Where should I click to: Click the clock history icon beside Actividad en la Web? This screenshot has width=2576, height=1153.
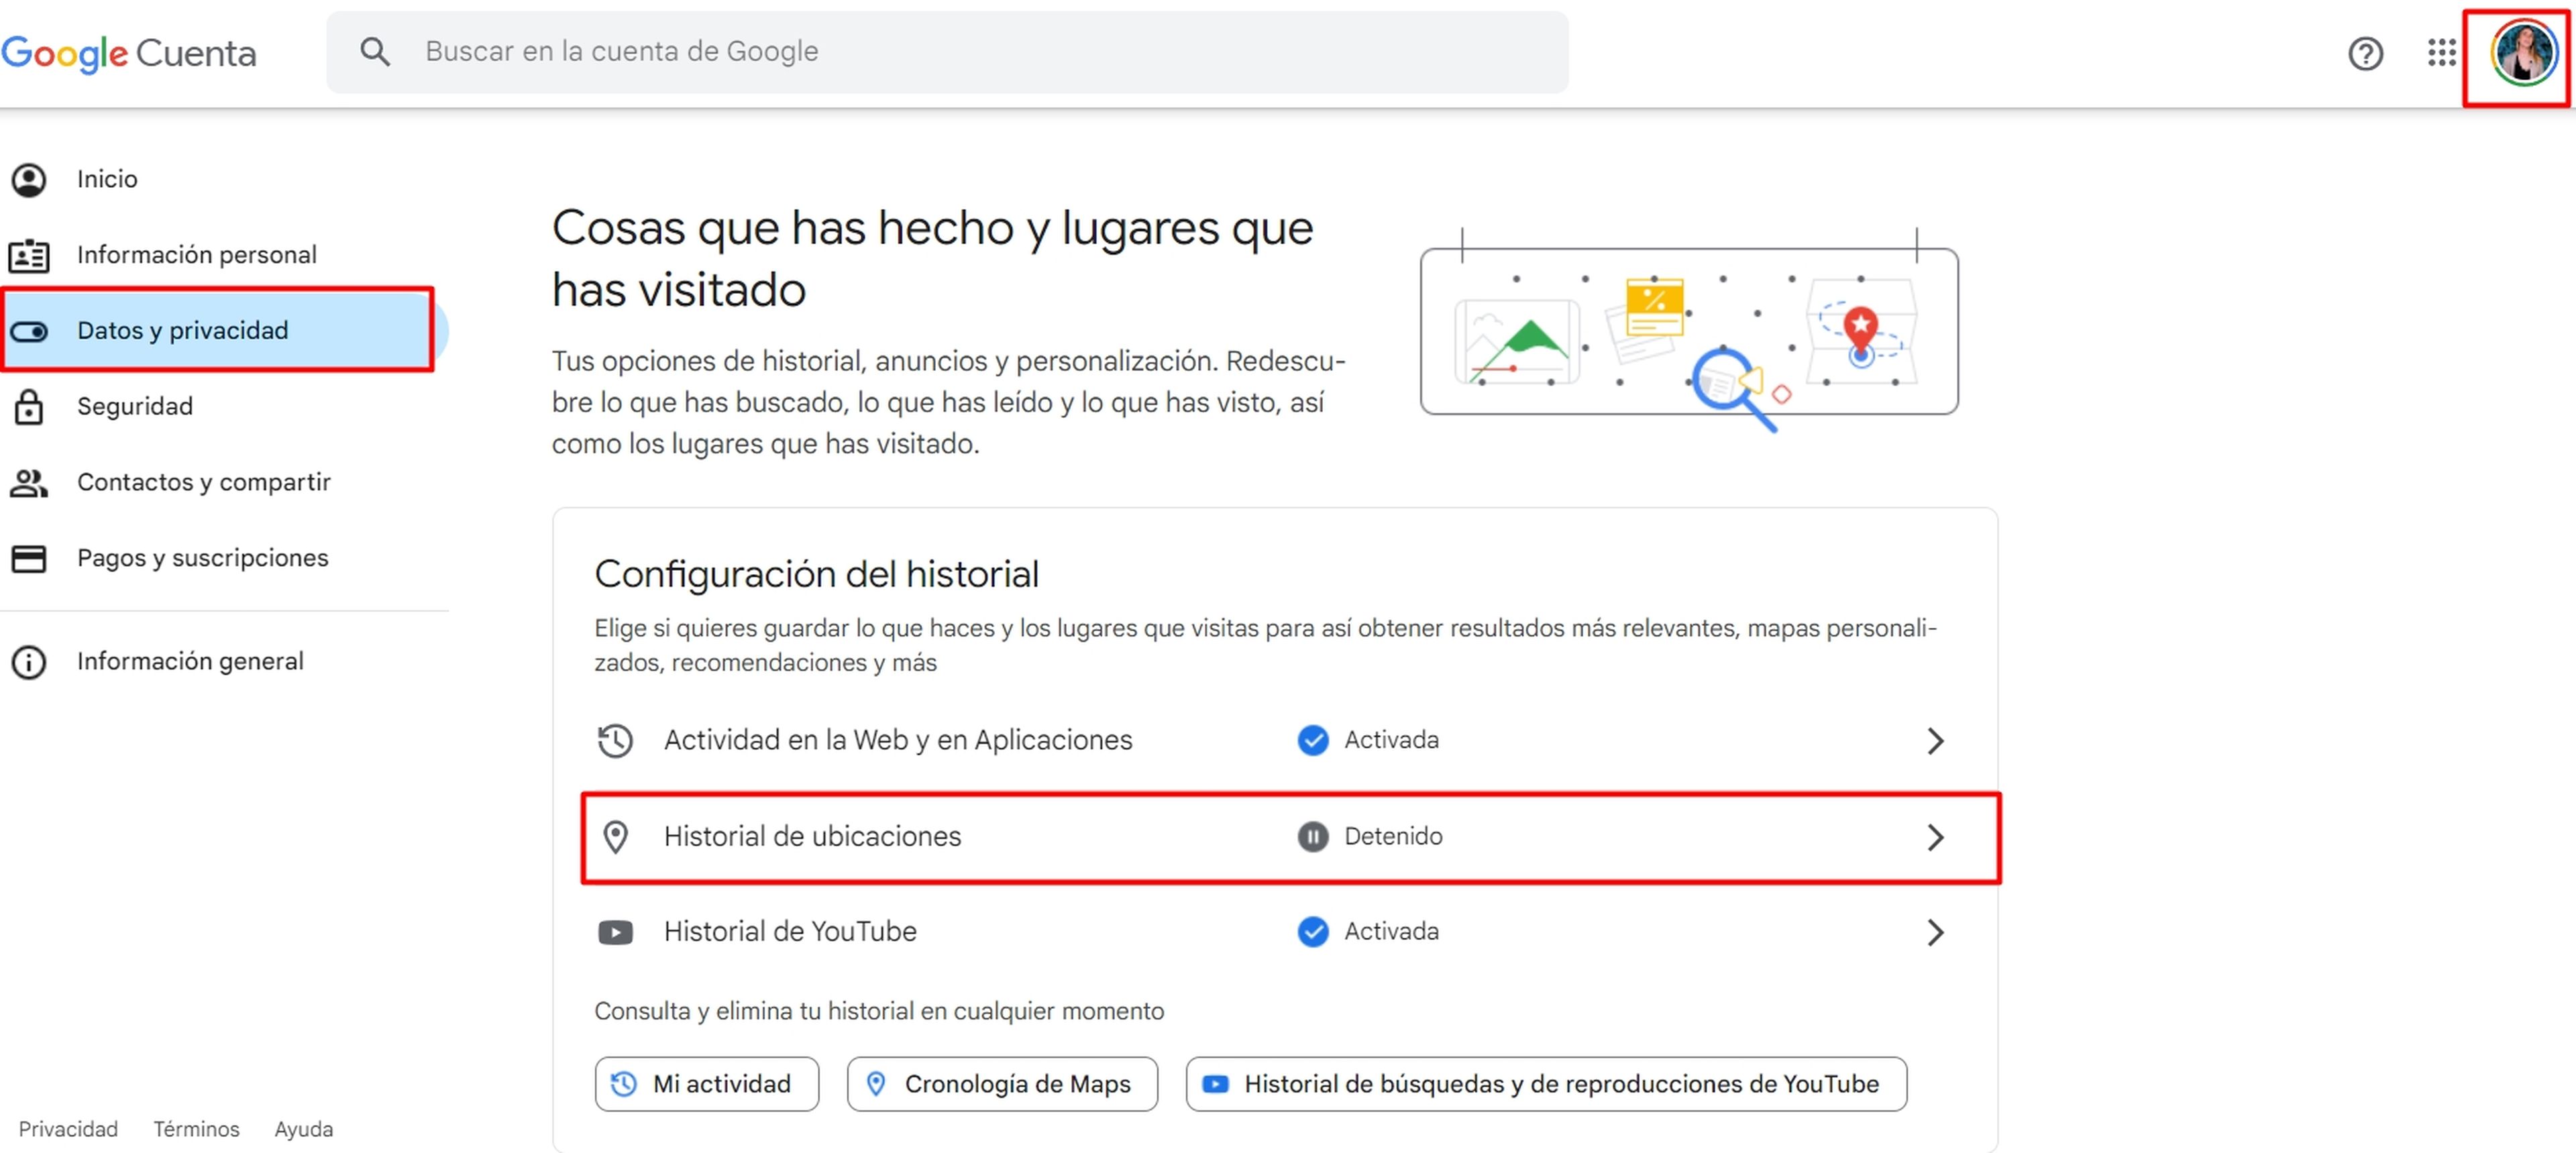[615, 741]
